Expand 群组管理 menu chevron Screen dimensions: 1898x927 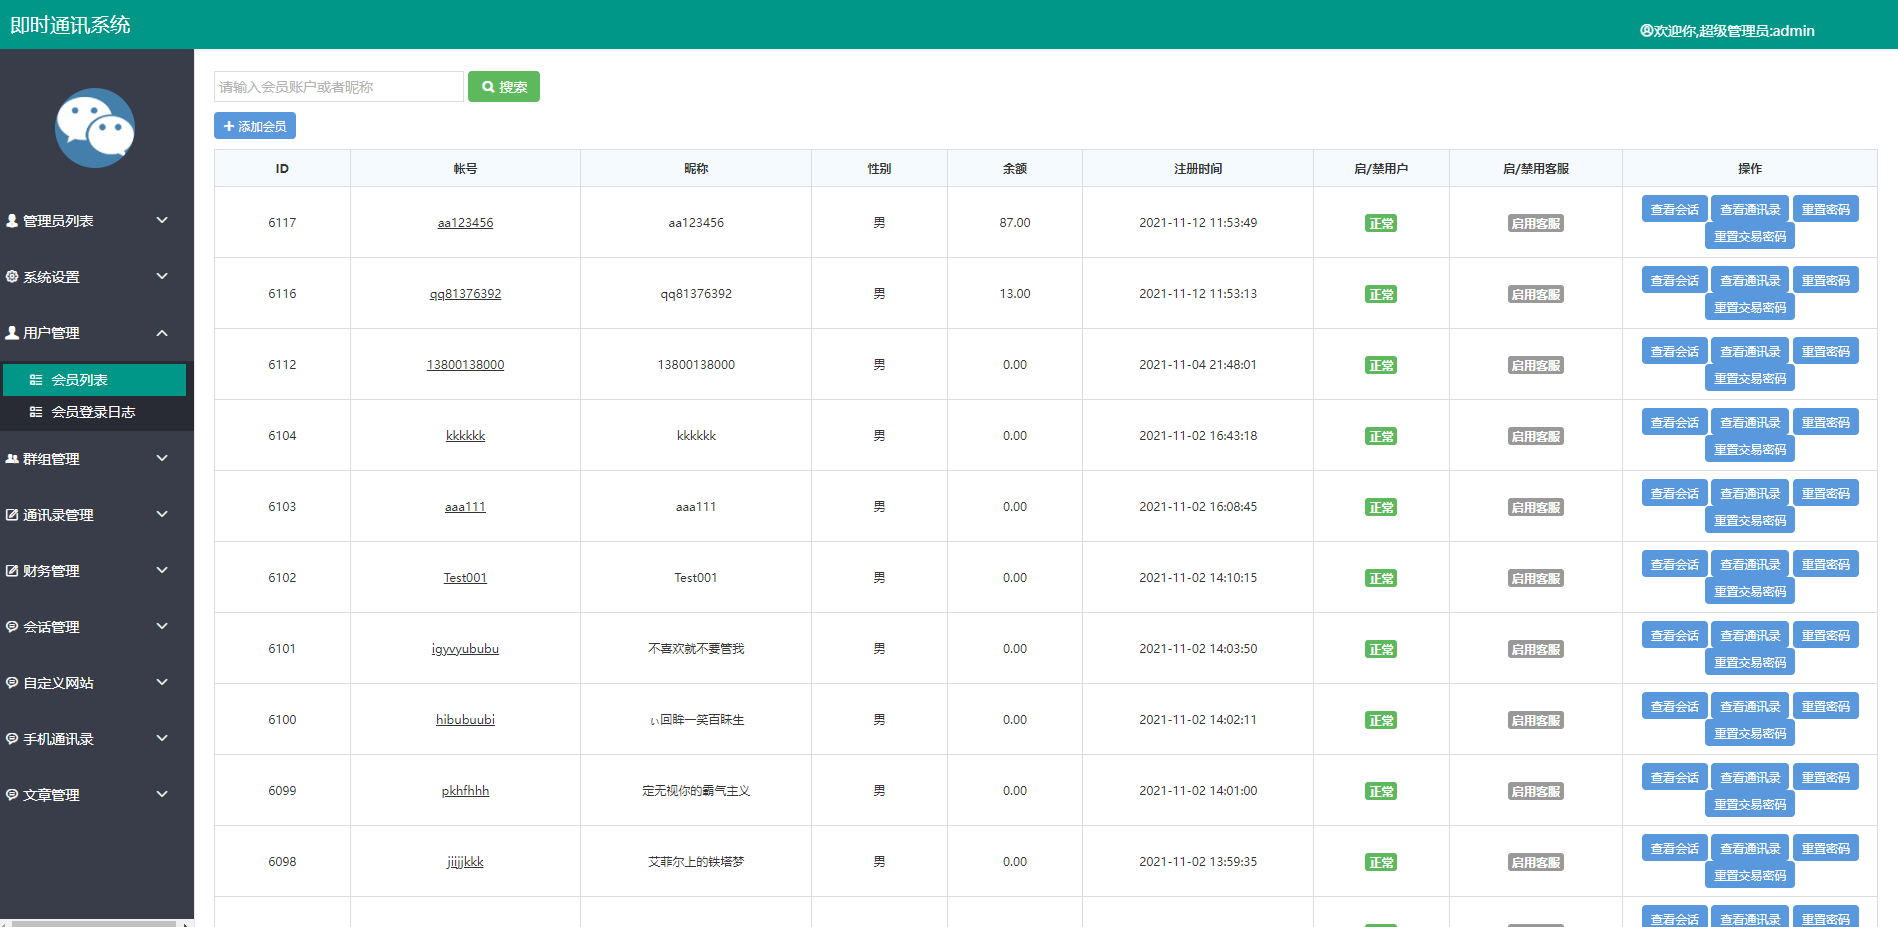[x=162, y=458]
